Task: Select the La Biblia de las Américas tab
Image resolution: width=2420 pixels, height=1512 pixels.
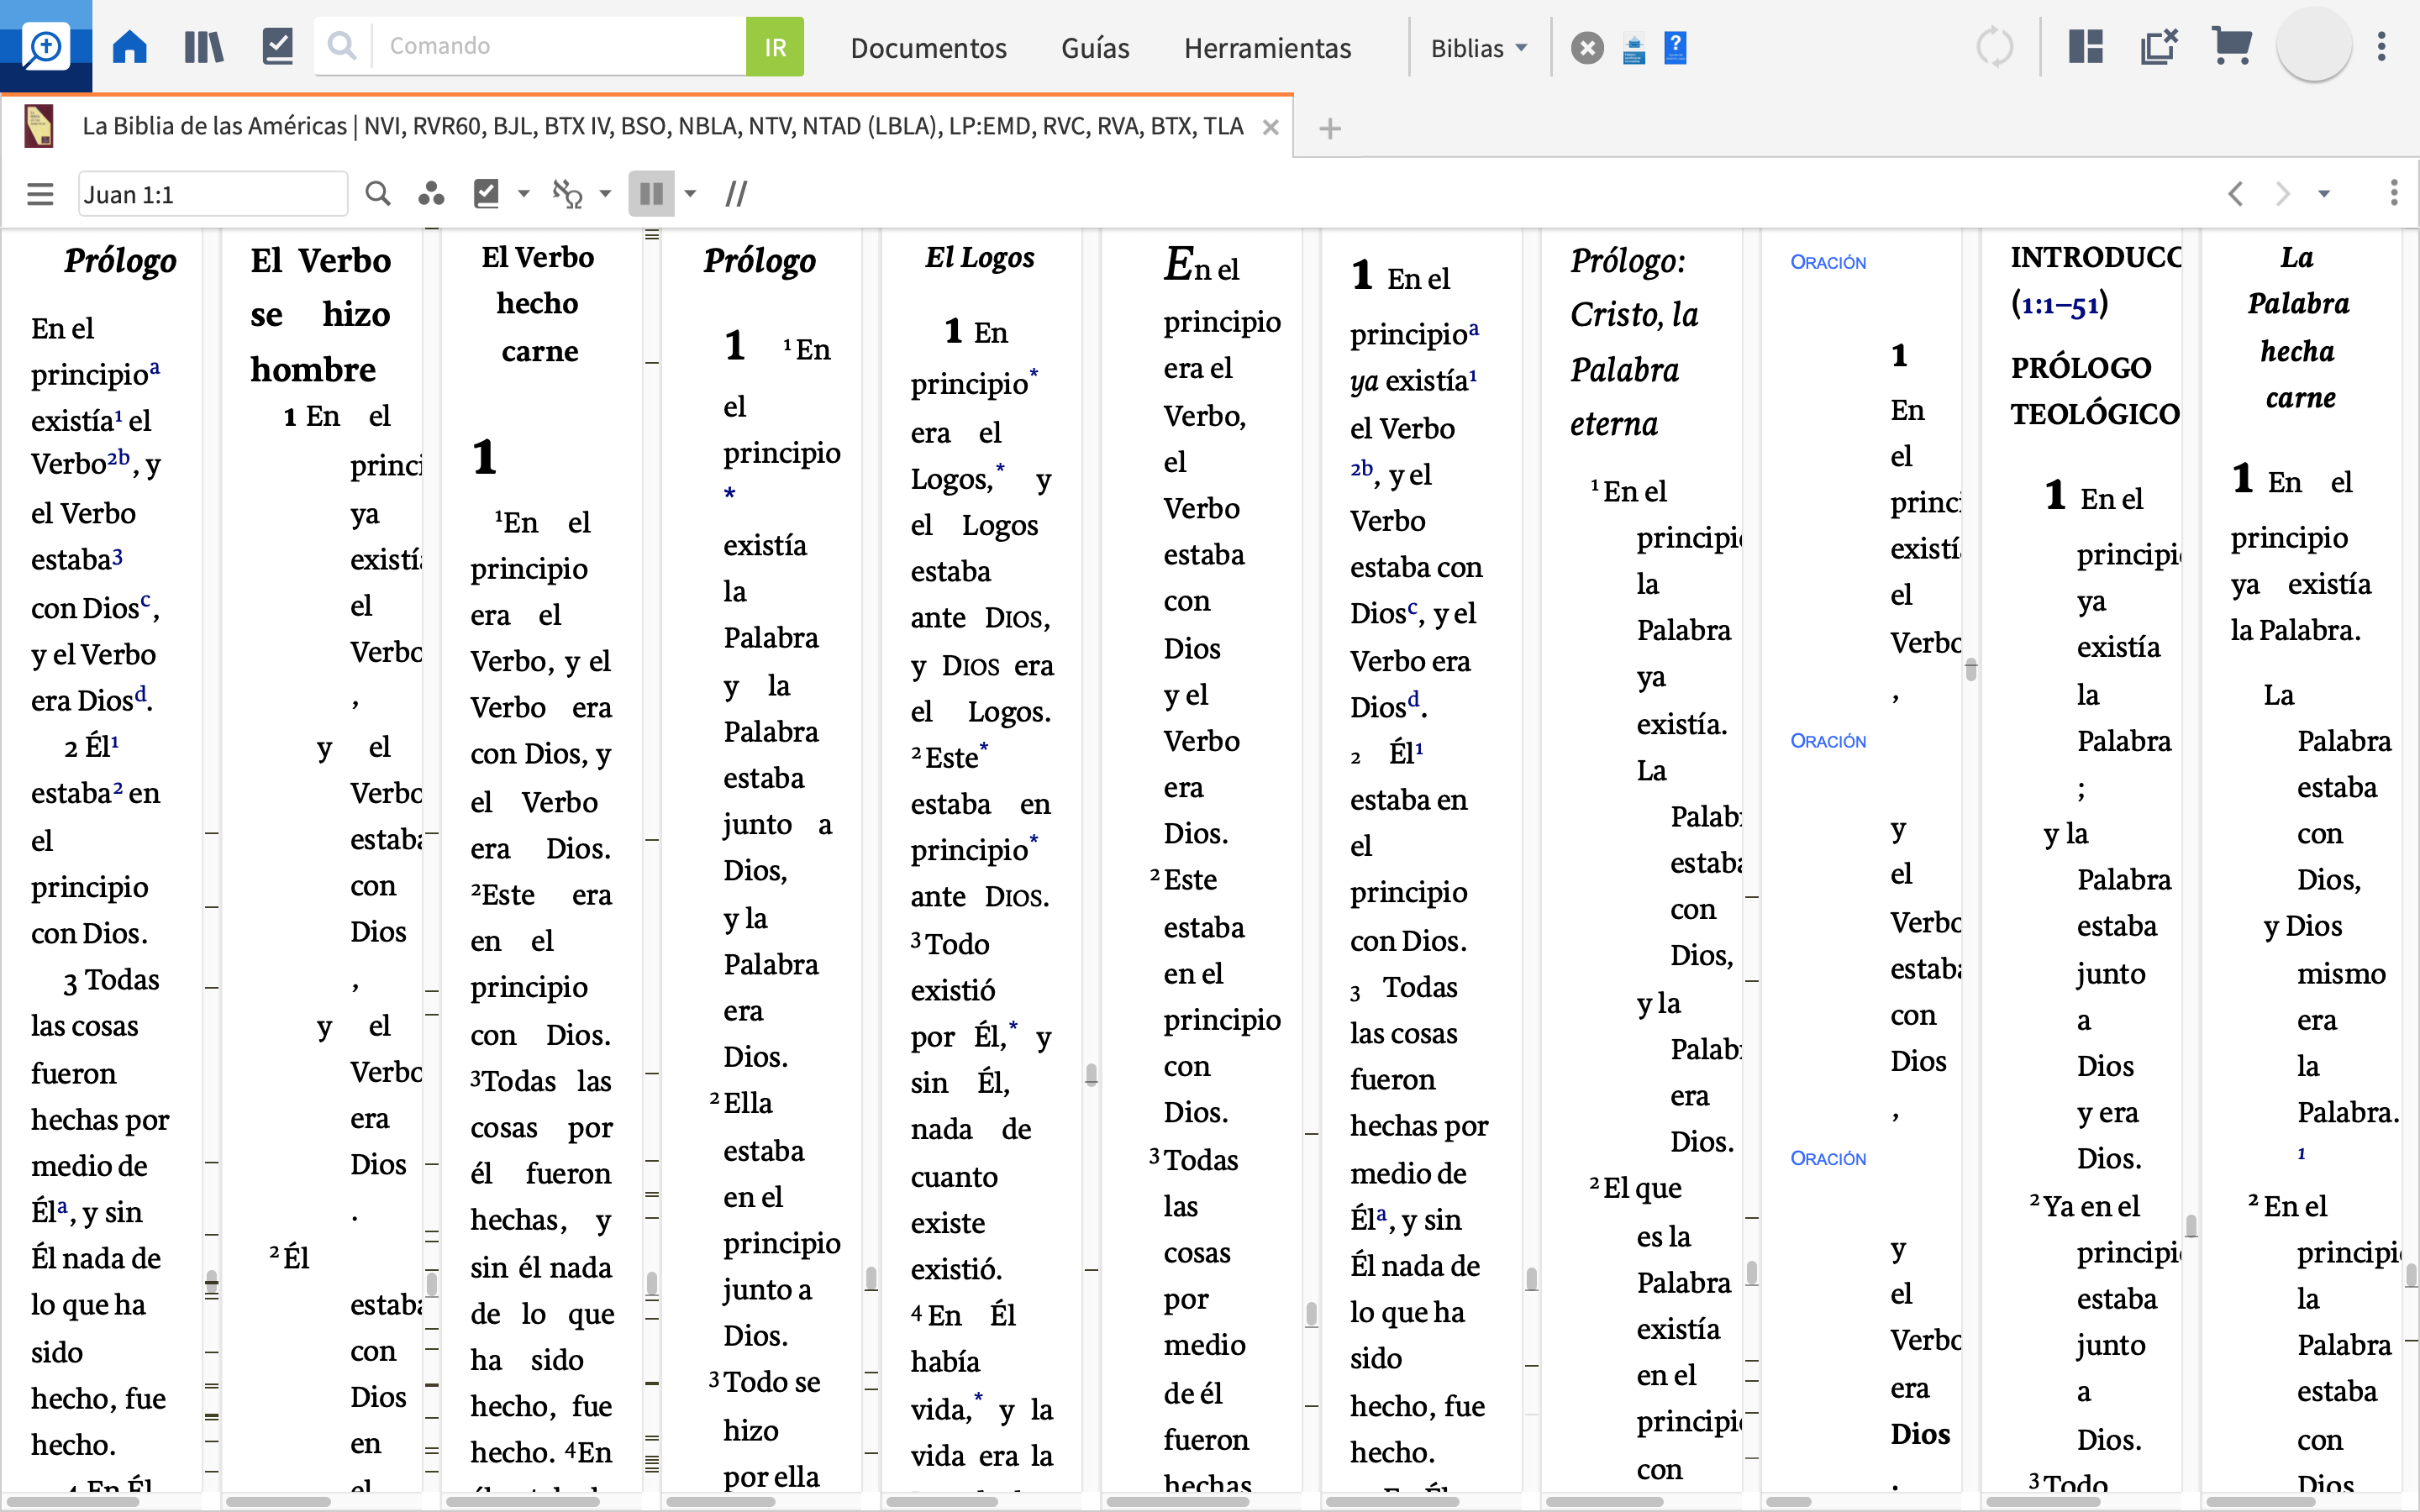Action: tap(663, 127)
